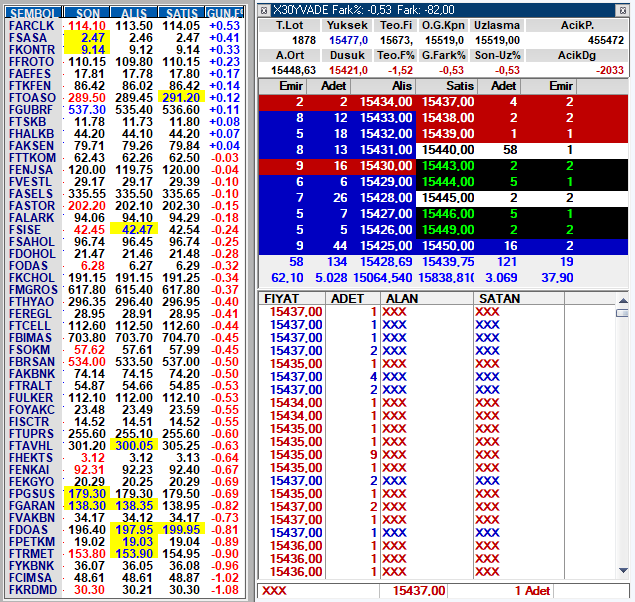Click FGARAN highlighted bid 138.35
Image resolution: width=635 pixels, height=602 pixels.
(x=134, y=506)
